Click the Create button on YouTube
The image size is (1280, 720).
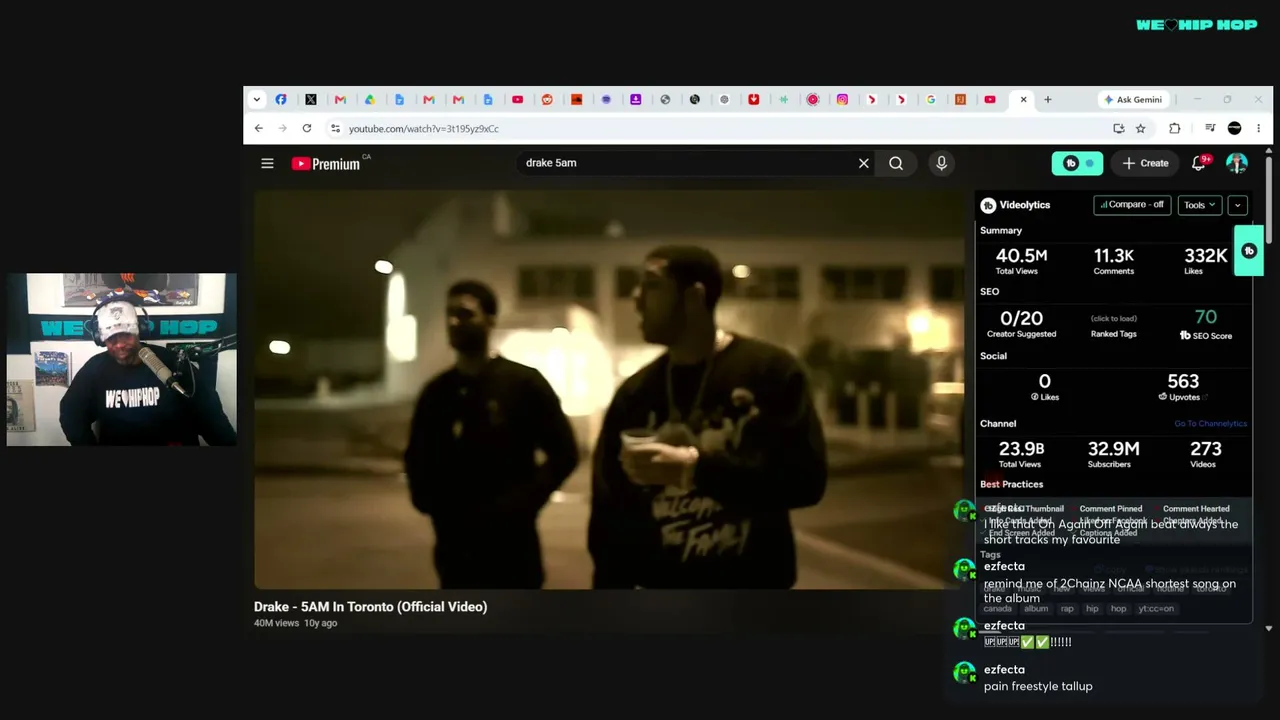1145,163
